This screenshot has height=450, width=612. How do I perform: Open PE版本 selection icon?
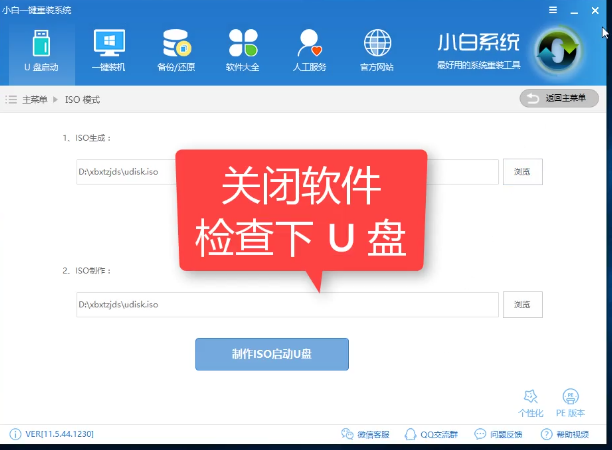(x=571, y=403)
